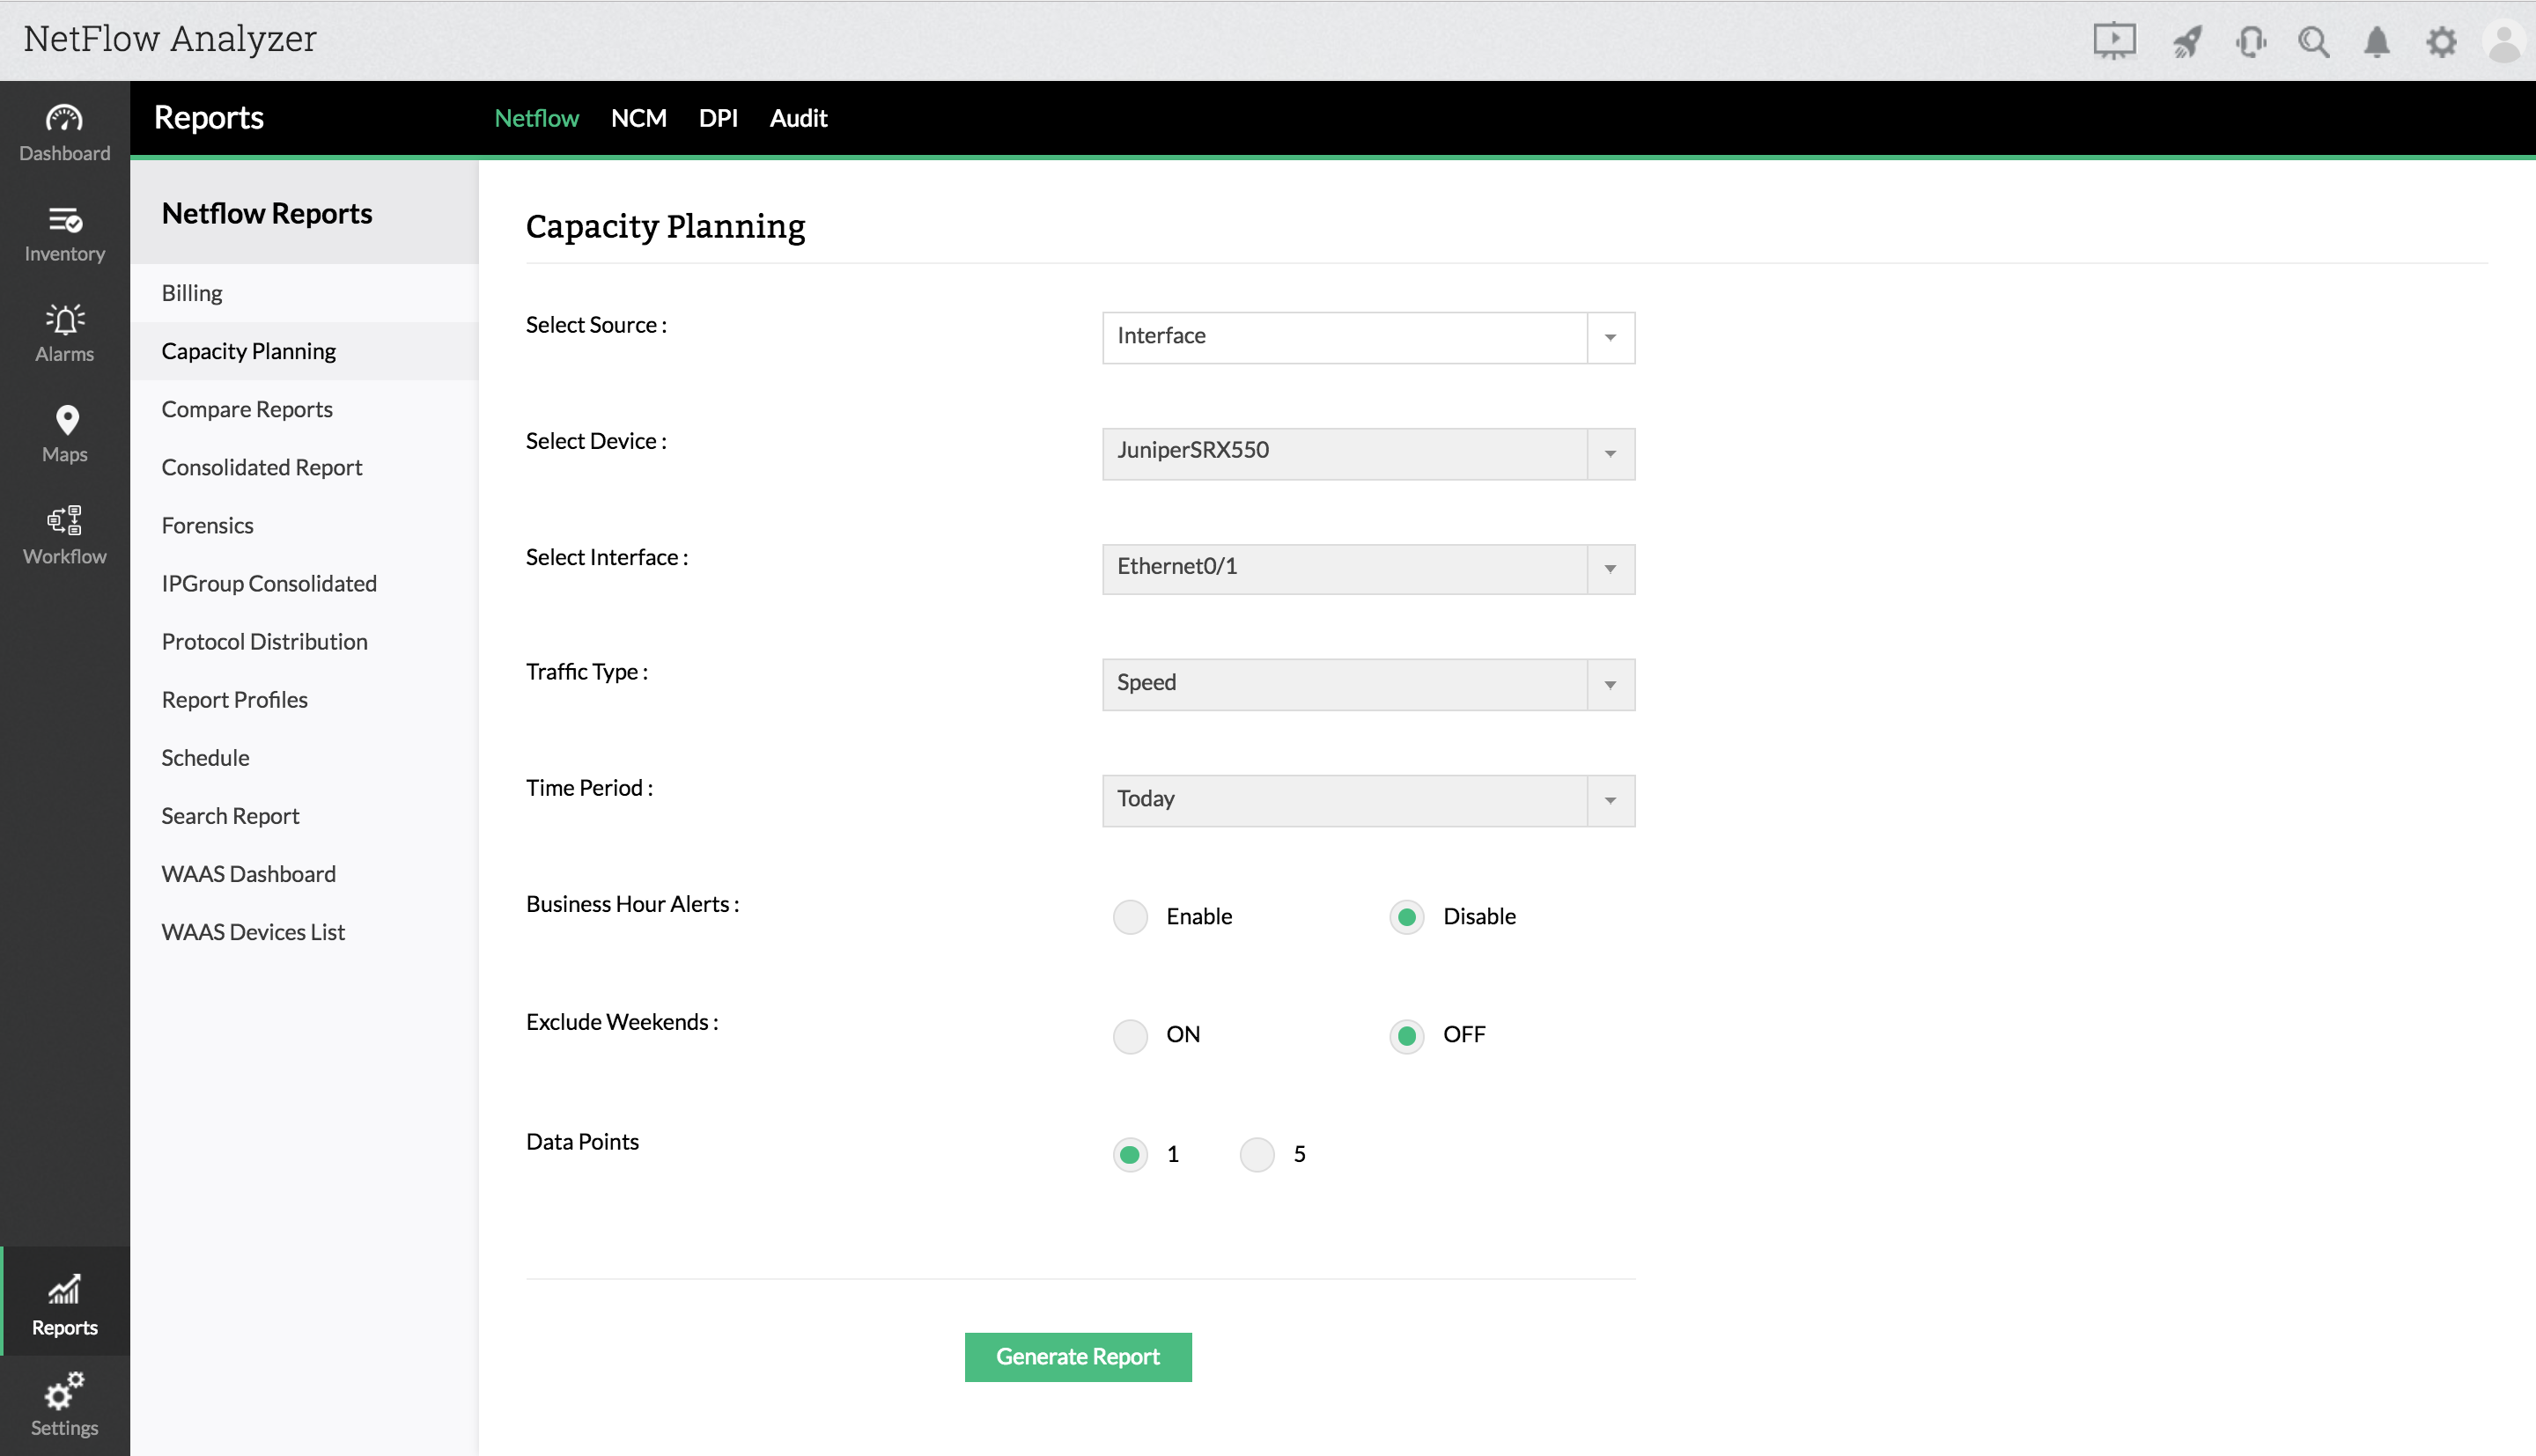This screenshot has height=1456, width=2536.
Task: Enable Business Hour Alerts radio
Action: [x=1130, y=916]
